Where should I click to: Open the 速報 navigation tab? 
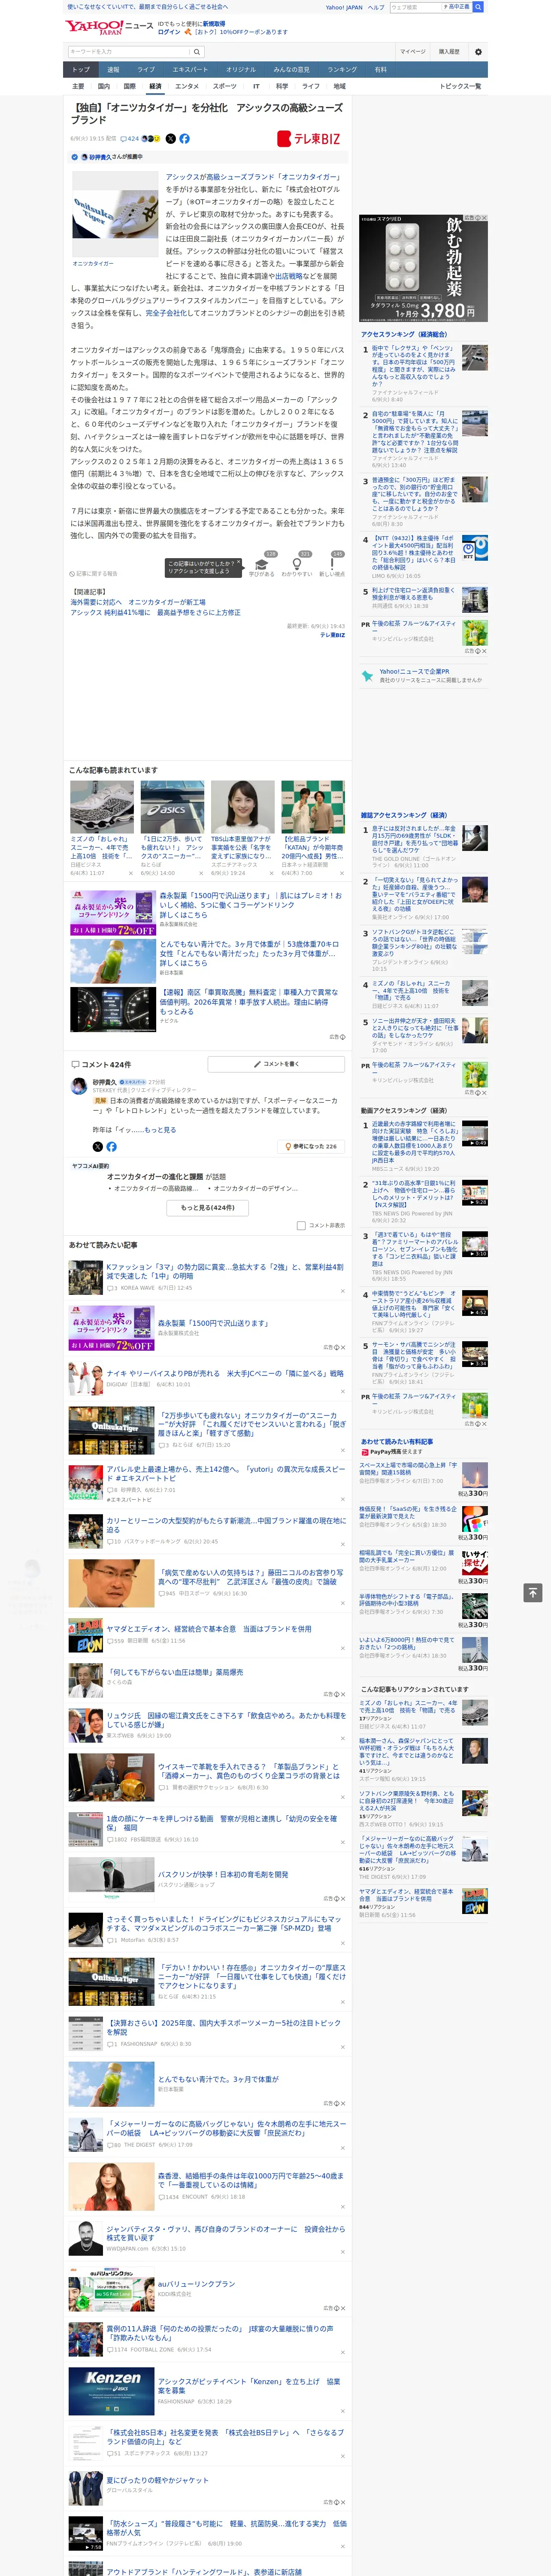click(113, 70)
